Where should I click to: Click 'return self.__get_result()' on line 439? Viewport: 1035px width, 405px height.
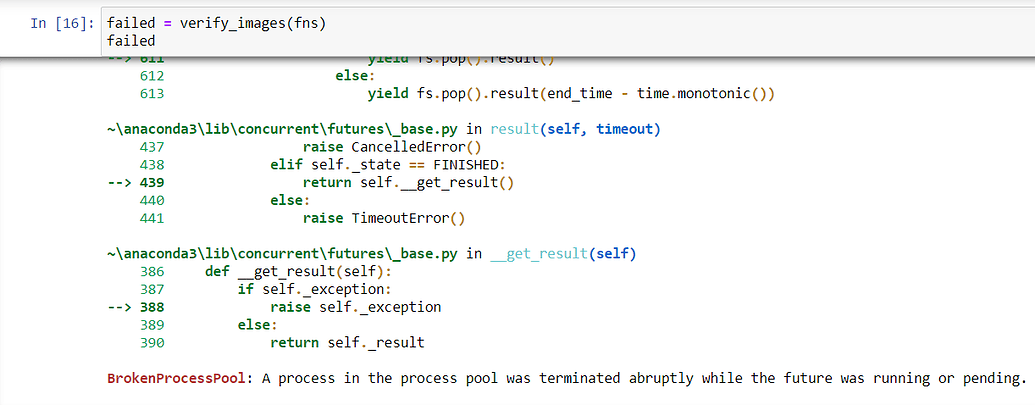click(x=408, y=183)
